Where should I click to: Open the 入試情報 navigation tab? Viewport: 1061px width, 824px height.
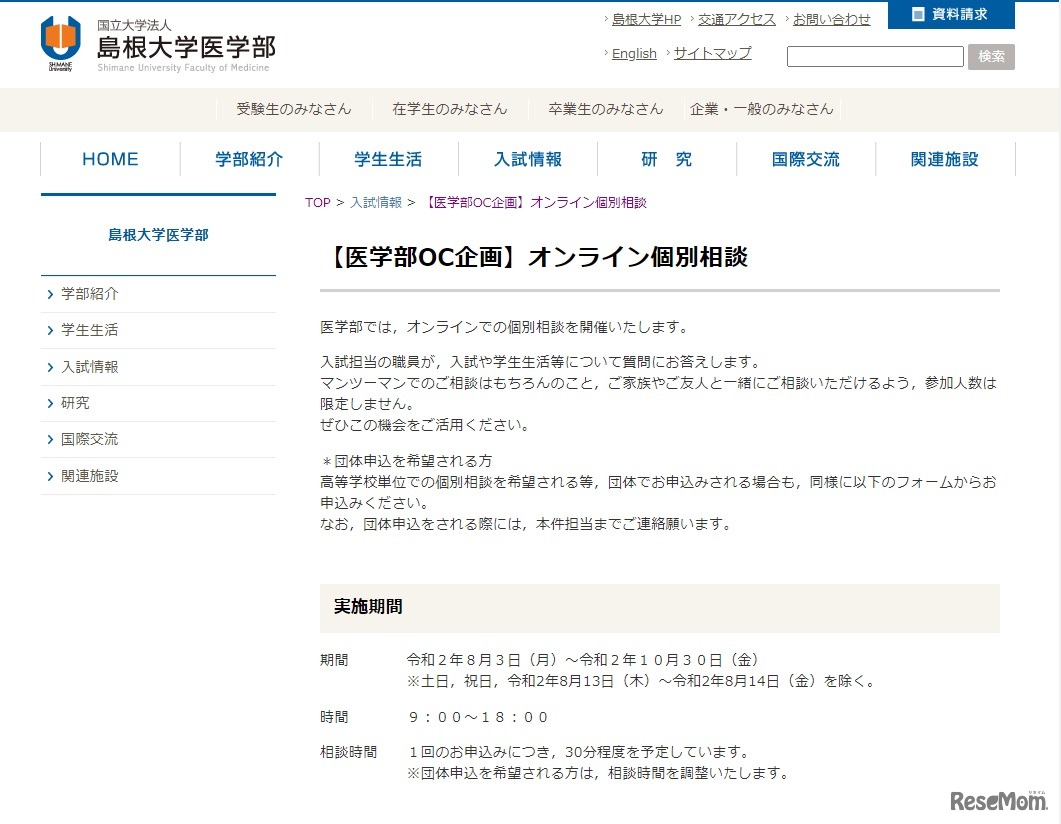(527, 158)
